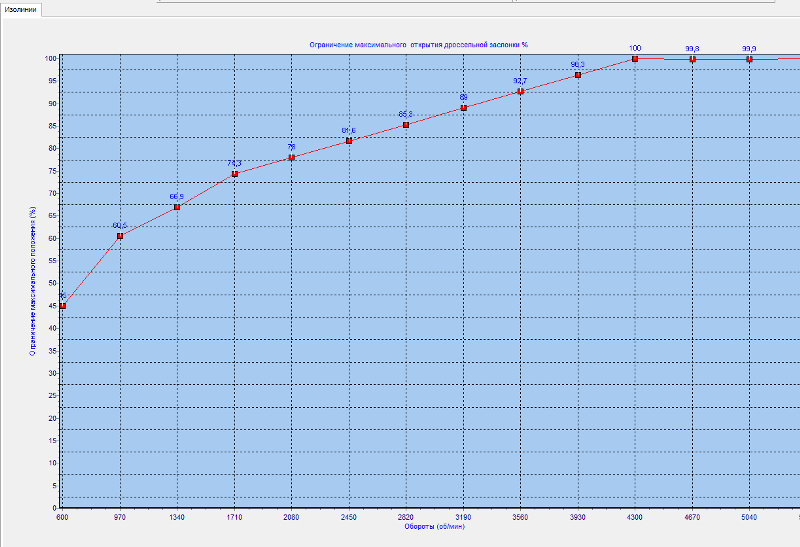Click the Обороты (об/мин) axis caption
The width and height of the screenshot is (800, 547).
(x=432, y=527)
